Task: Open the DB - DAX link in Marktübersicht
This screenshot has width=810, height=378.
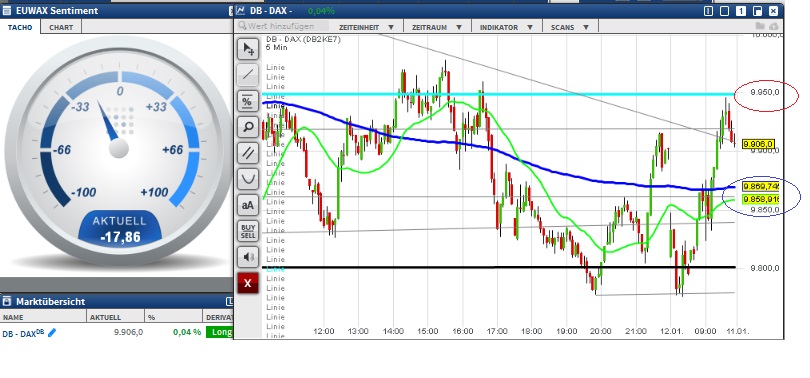Action: 23,334
